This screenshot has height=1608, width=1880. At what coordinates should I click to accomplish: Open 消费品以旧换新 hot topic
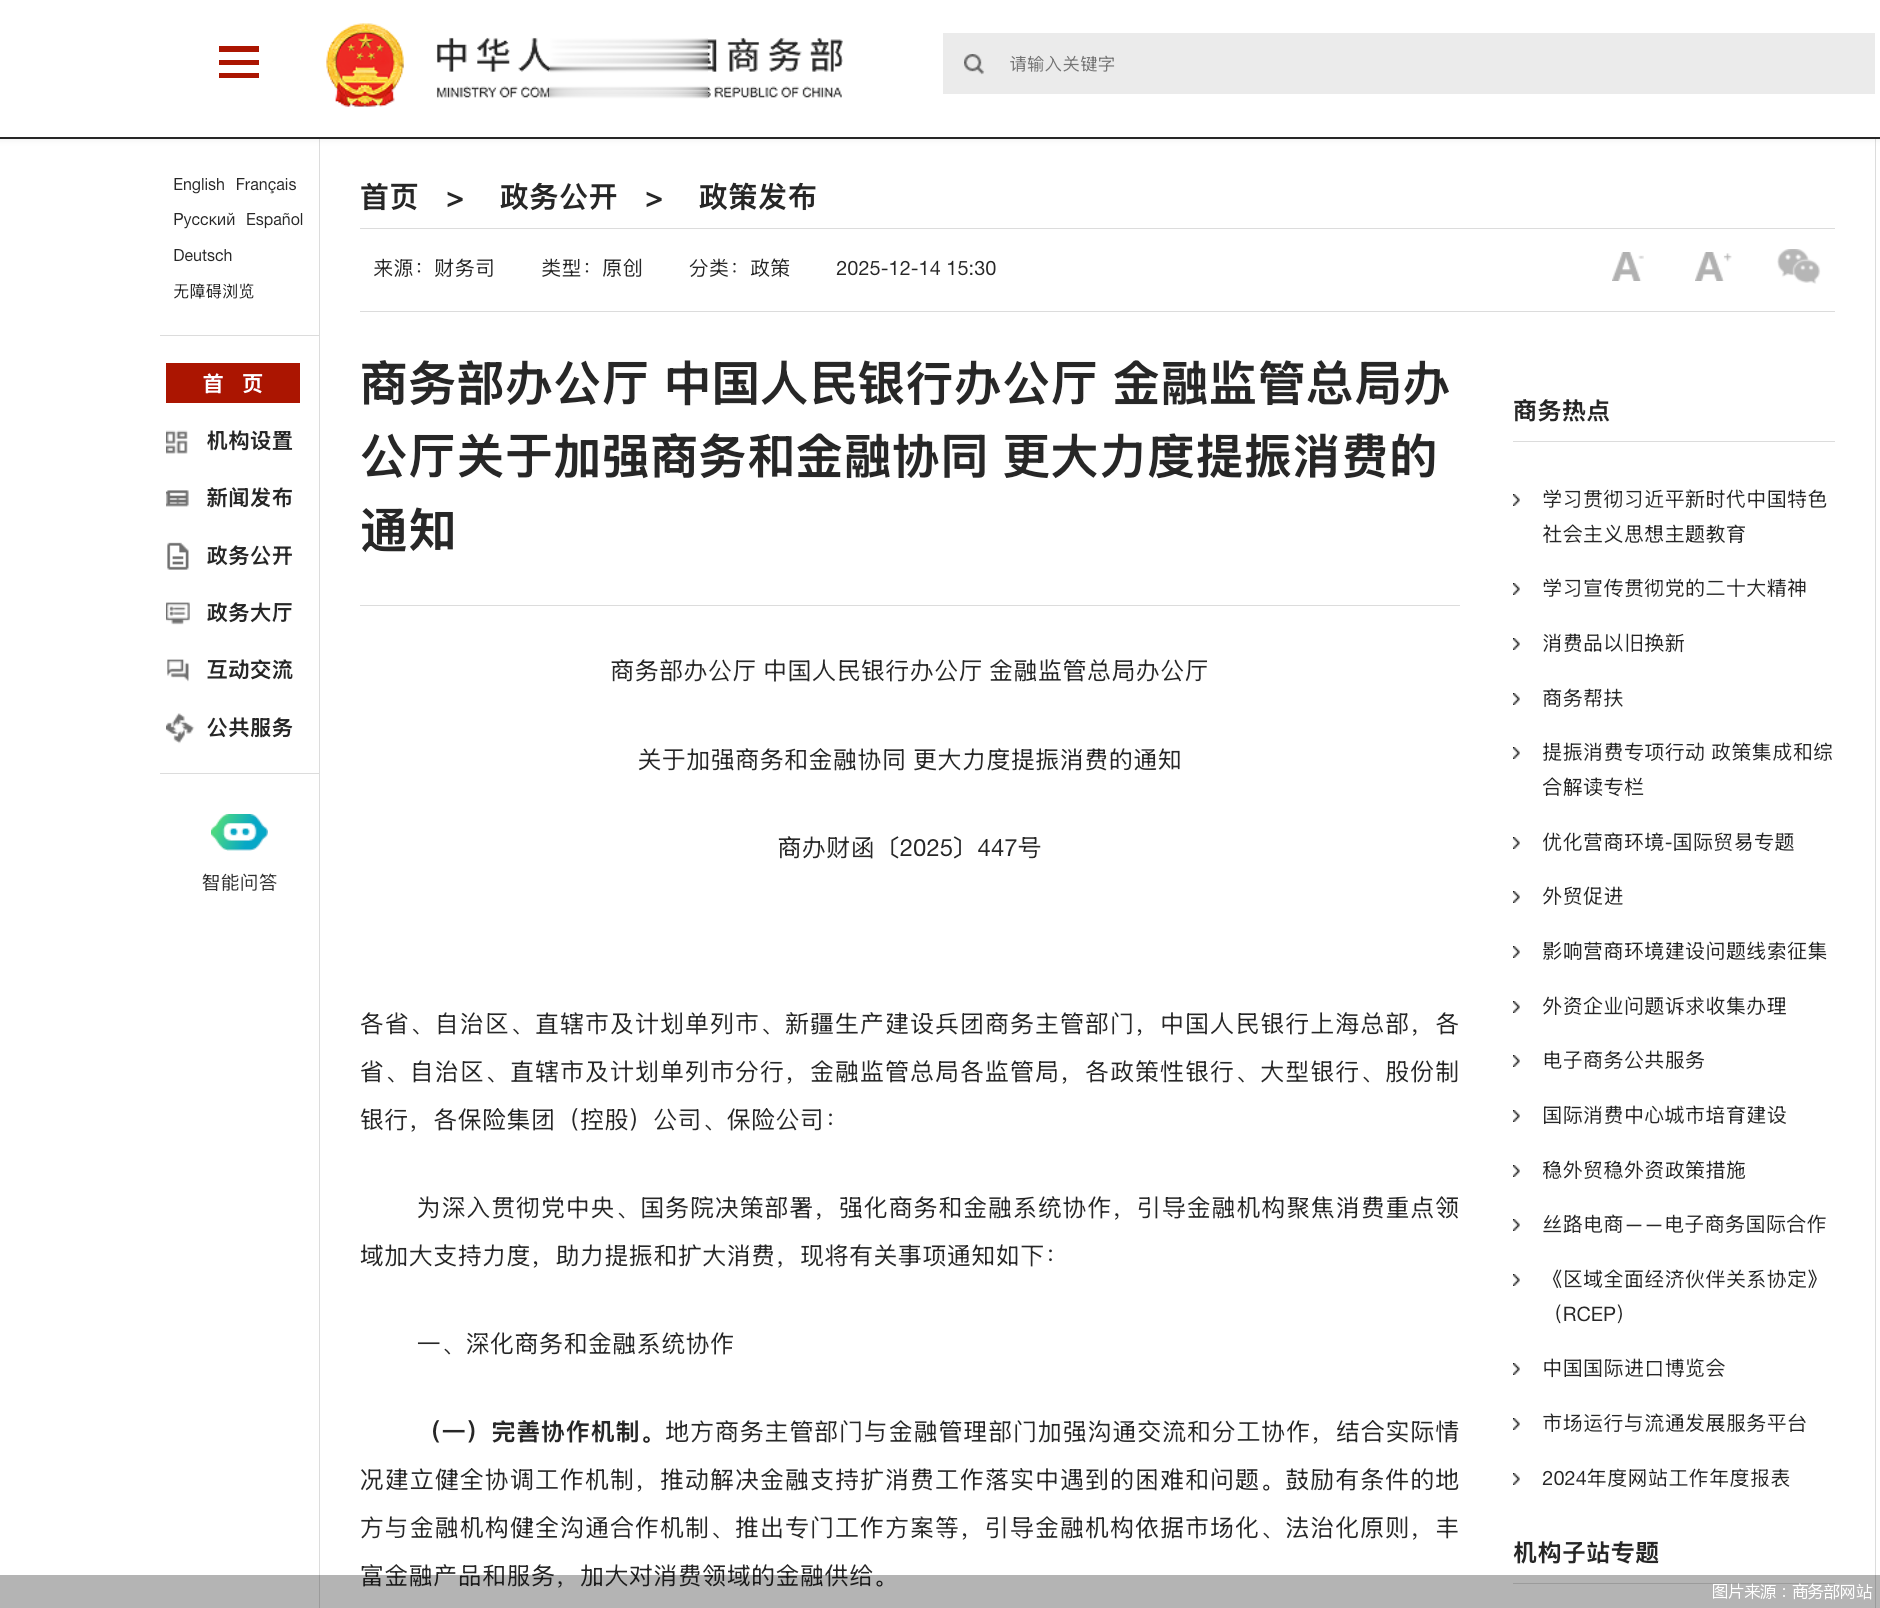click(x=1613, y=643)
